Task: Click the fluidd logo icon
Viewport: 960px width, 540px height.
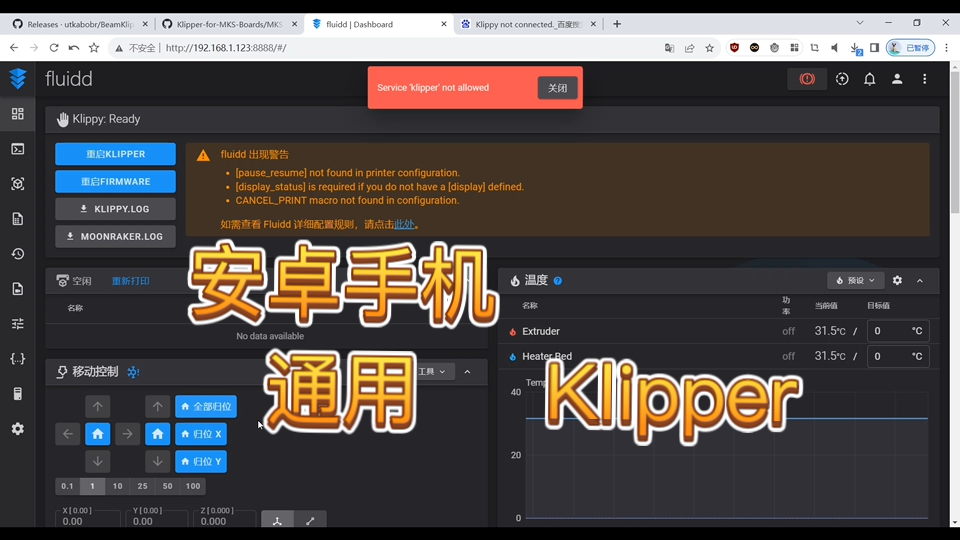Action: (18, 79)
